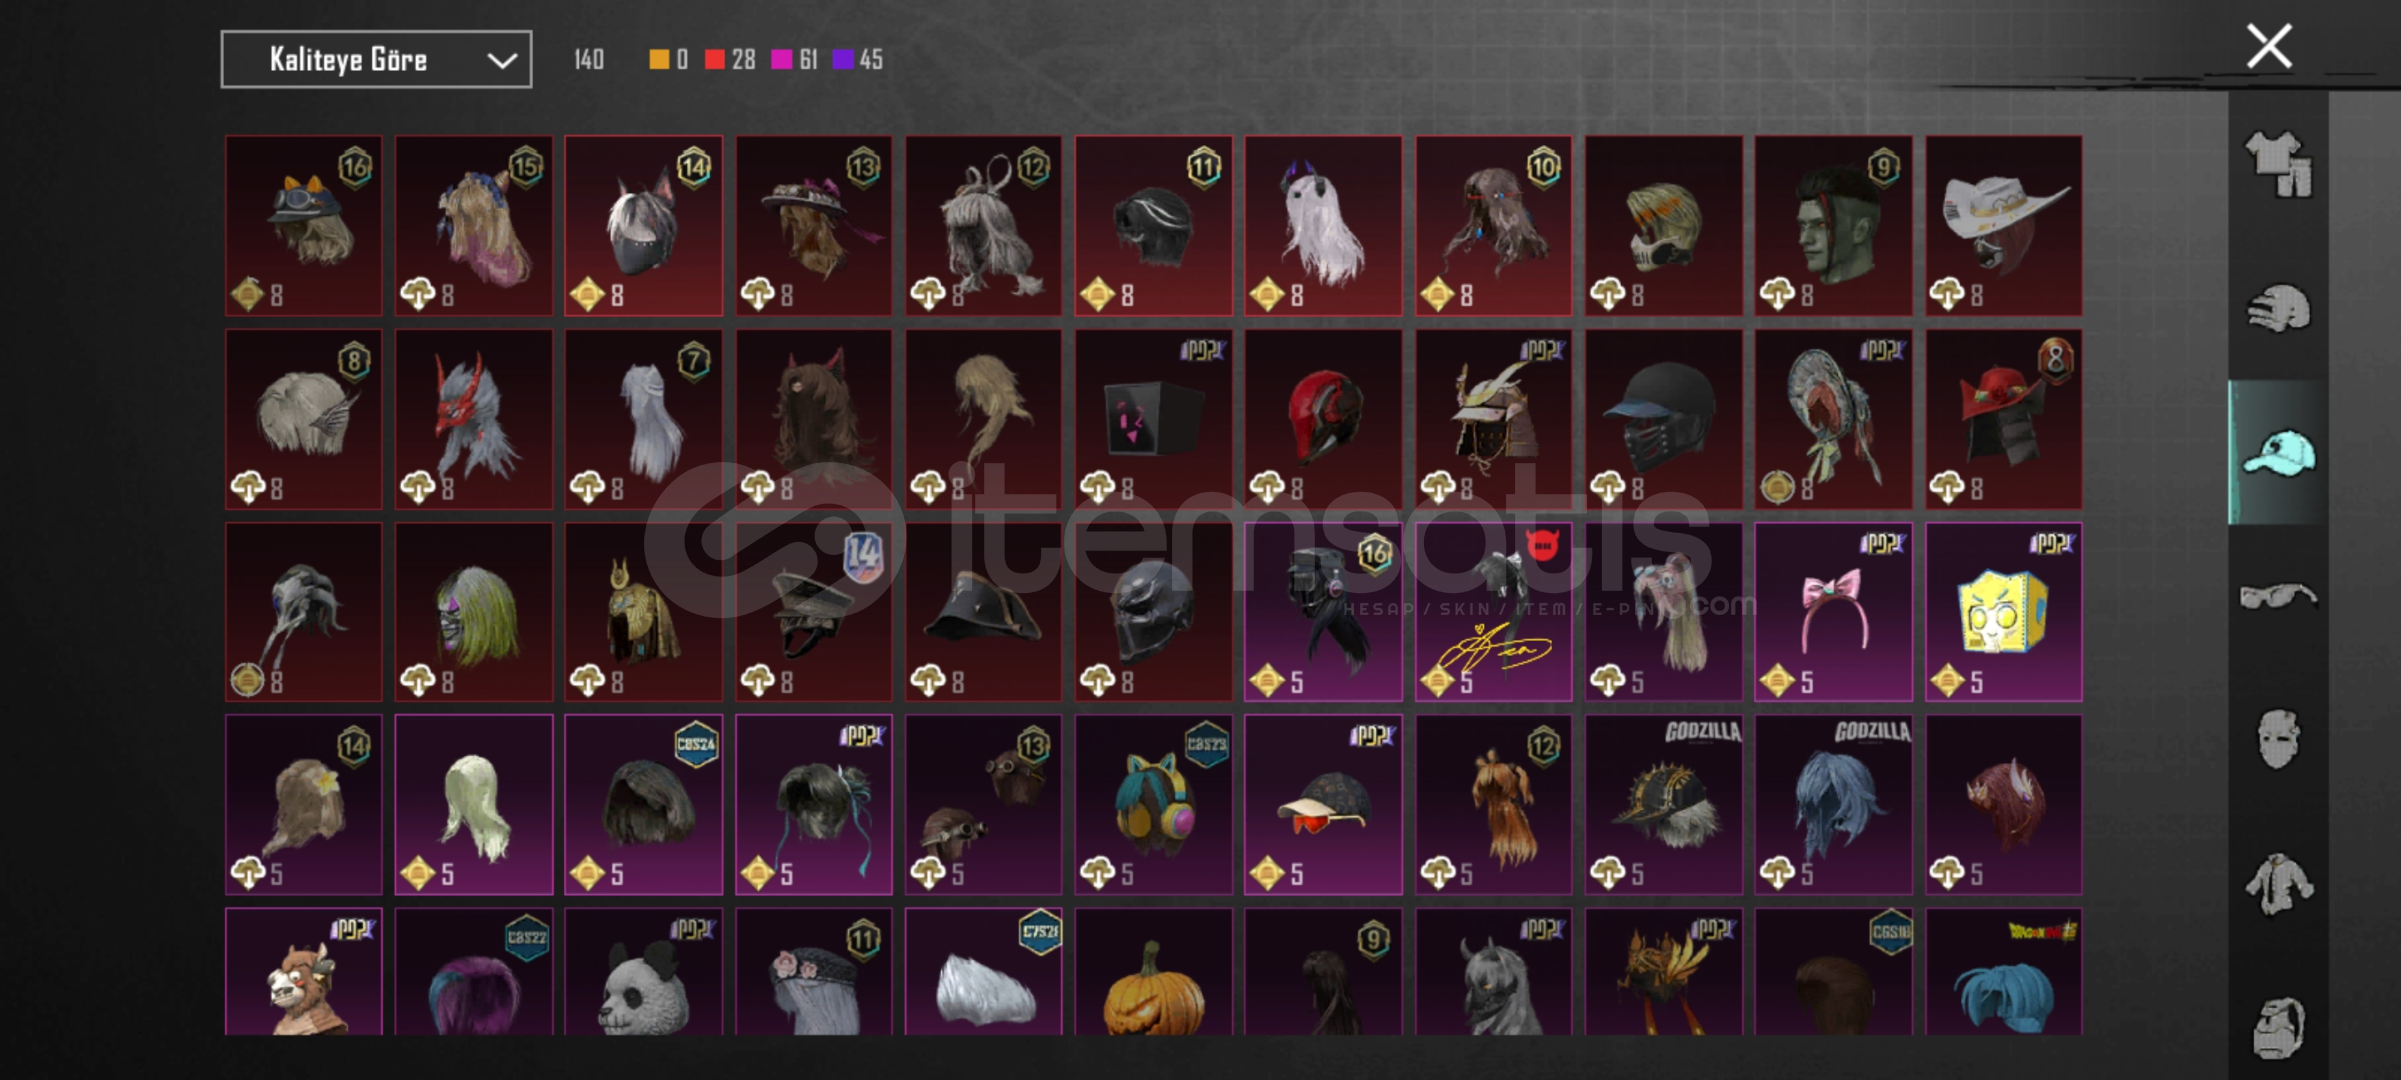Select the white cowboy hat item

[x=2004, y=226]
